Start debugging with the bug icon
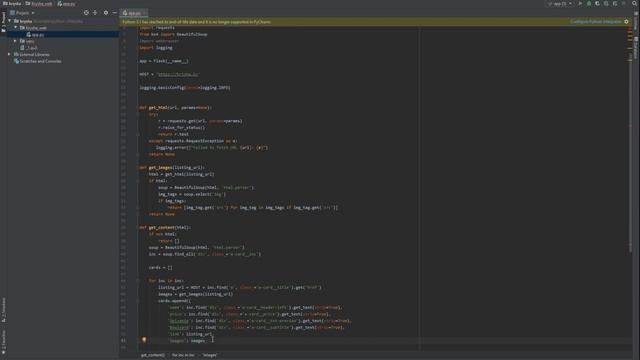The height and width of the screenshot is (360, 640). click(589, 4)
